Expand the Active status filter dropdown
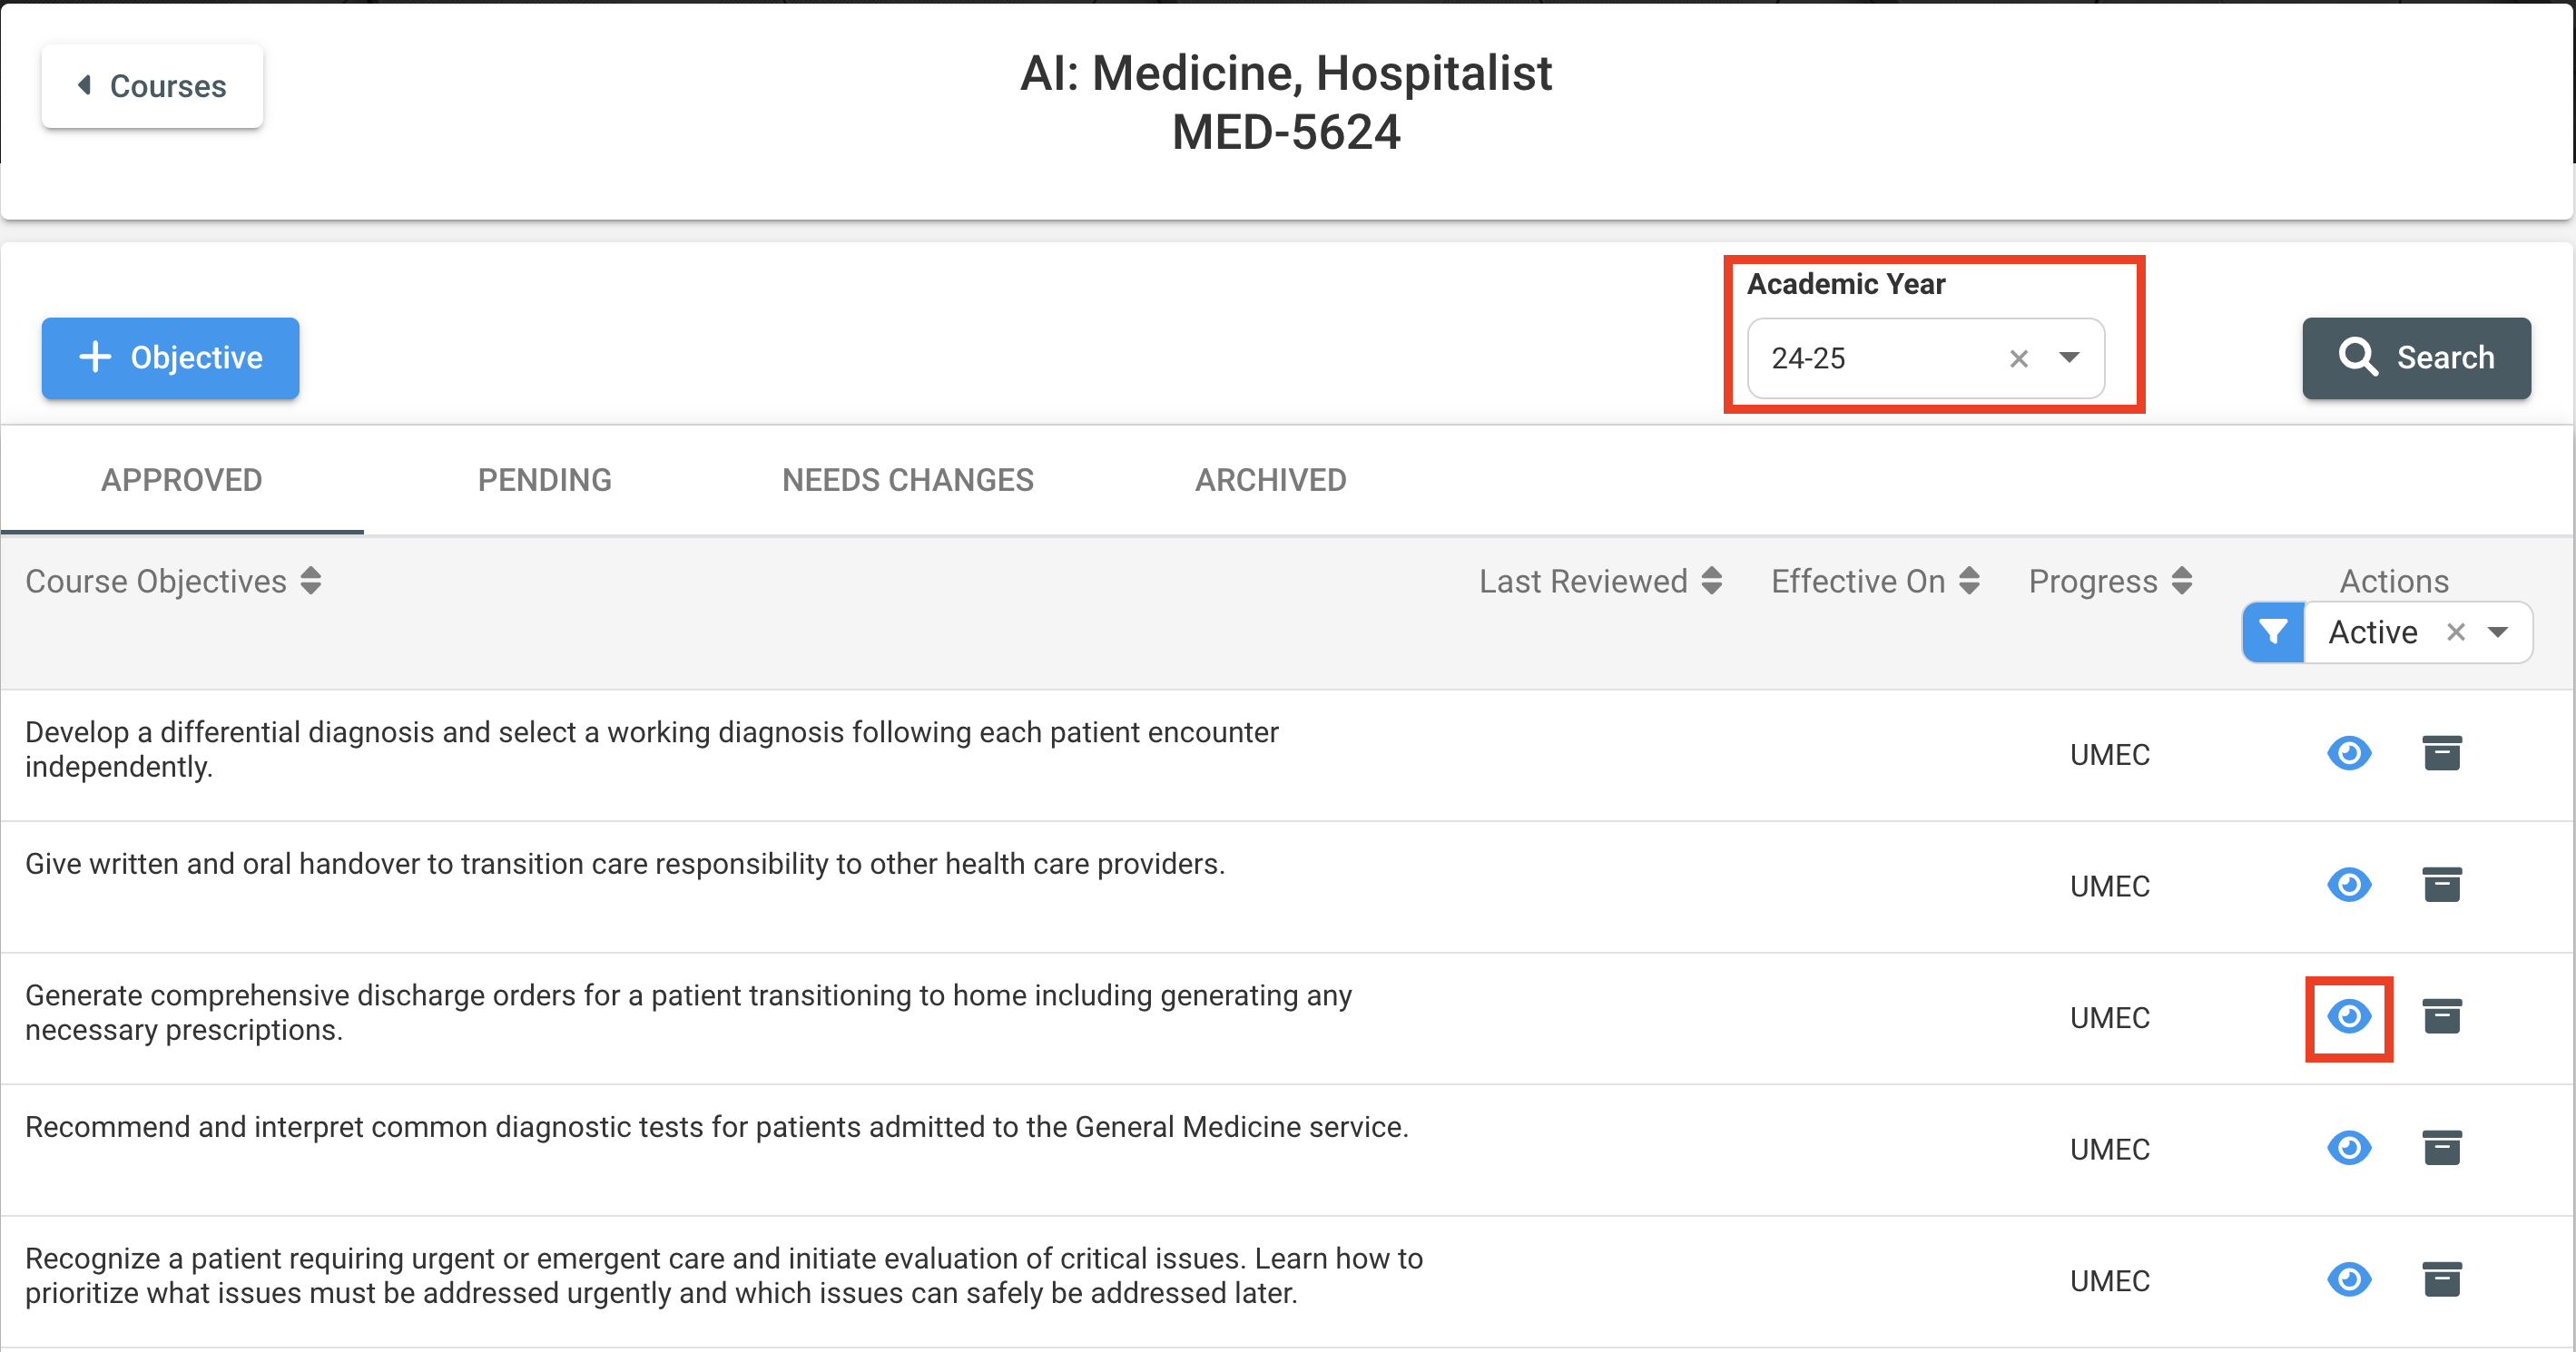This screenshot has height=1352, width=2576. click(x=2498, y=632)
